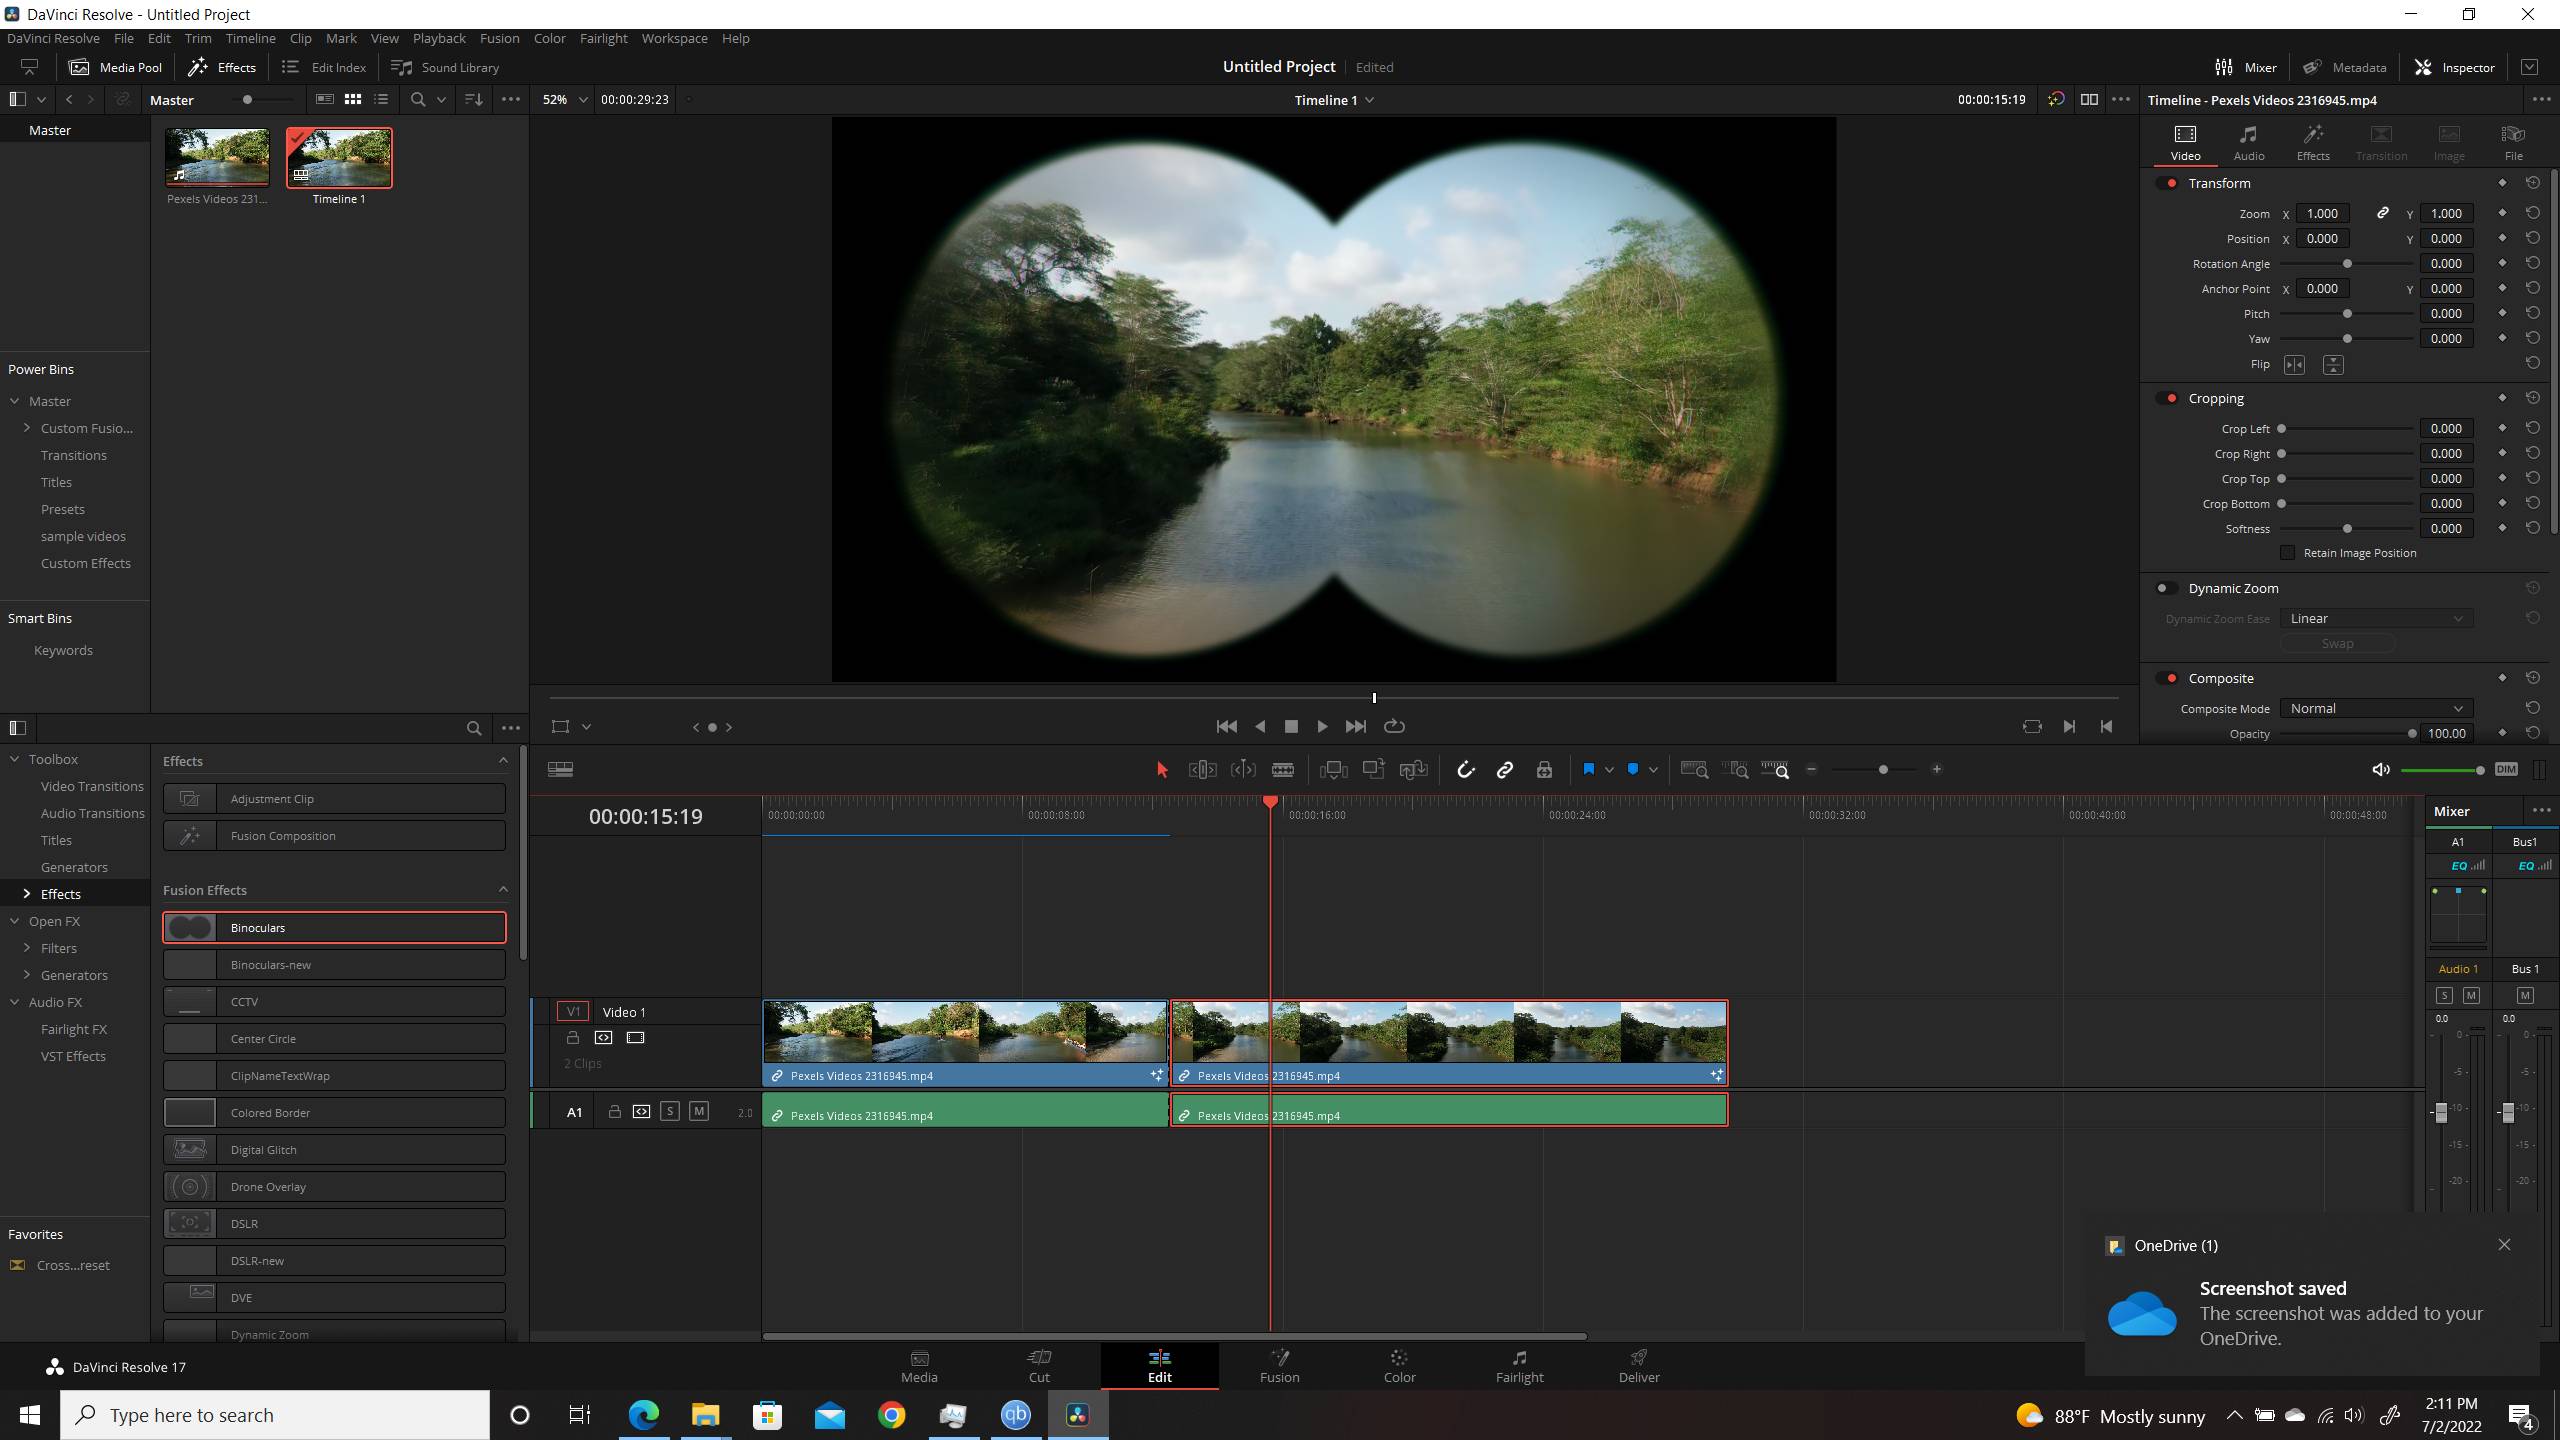Viewport: 2560px width, 1440px height.
Task: Click the Media Pool button
Action: pyautogui.click(x=115, y=67)
